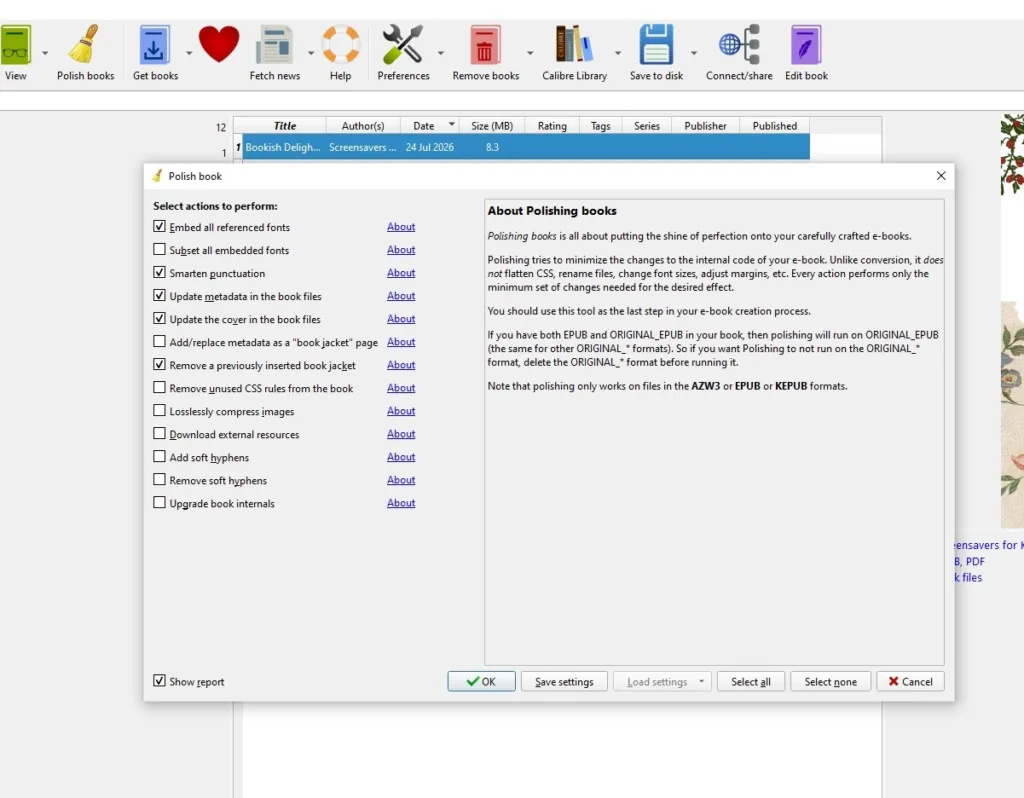Confirm polishing with the OK button
Viewport: 1024px width, 798px height.
(481, 681)
